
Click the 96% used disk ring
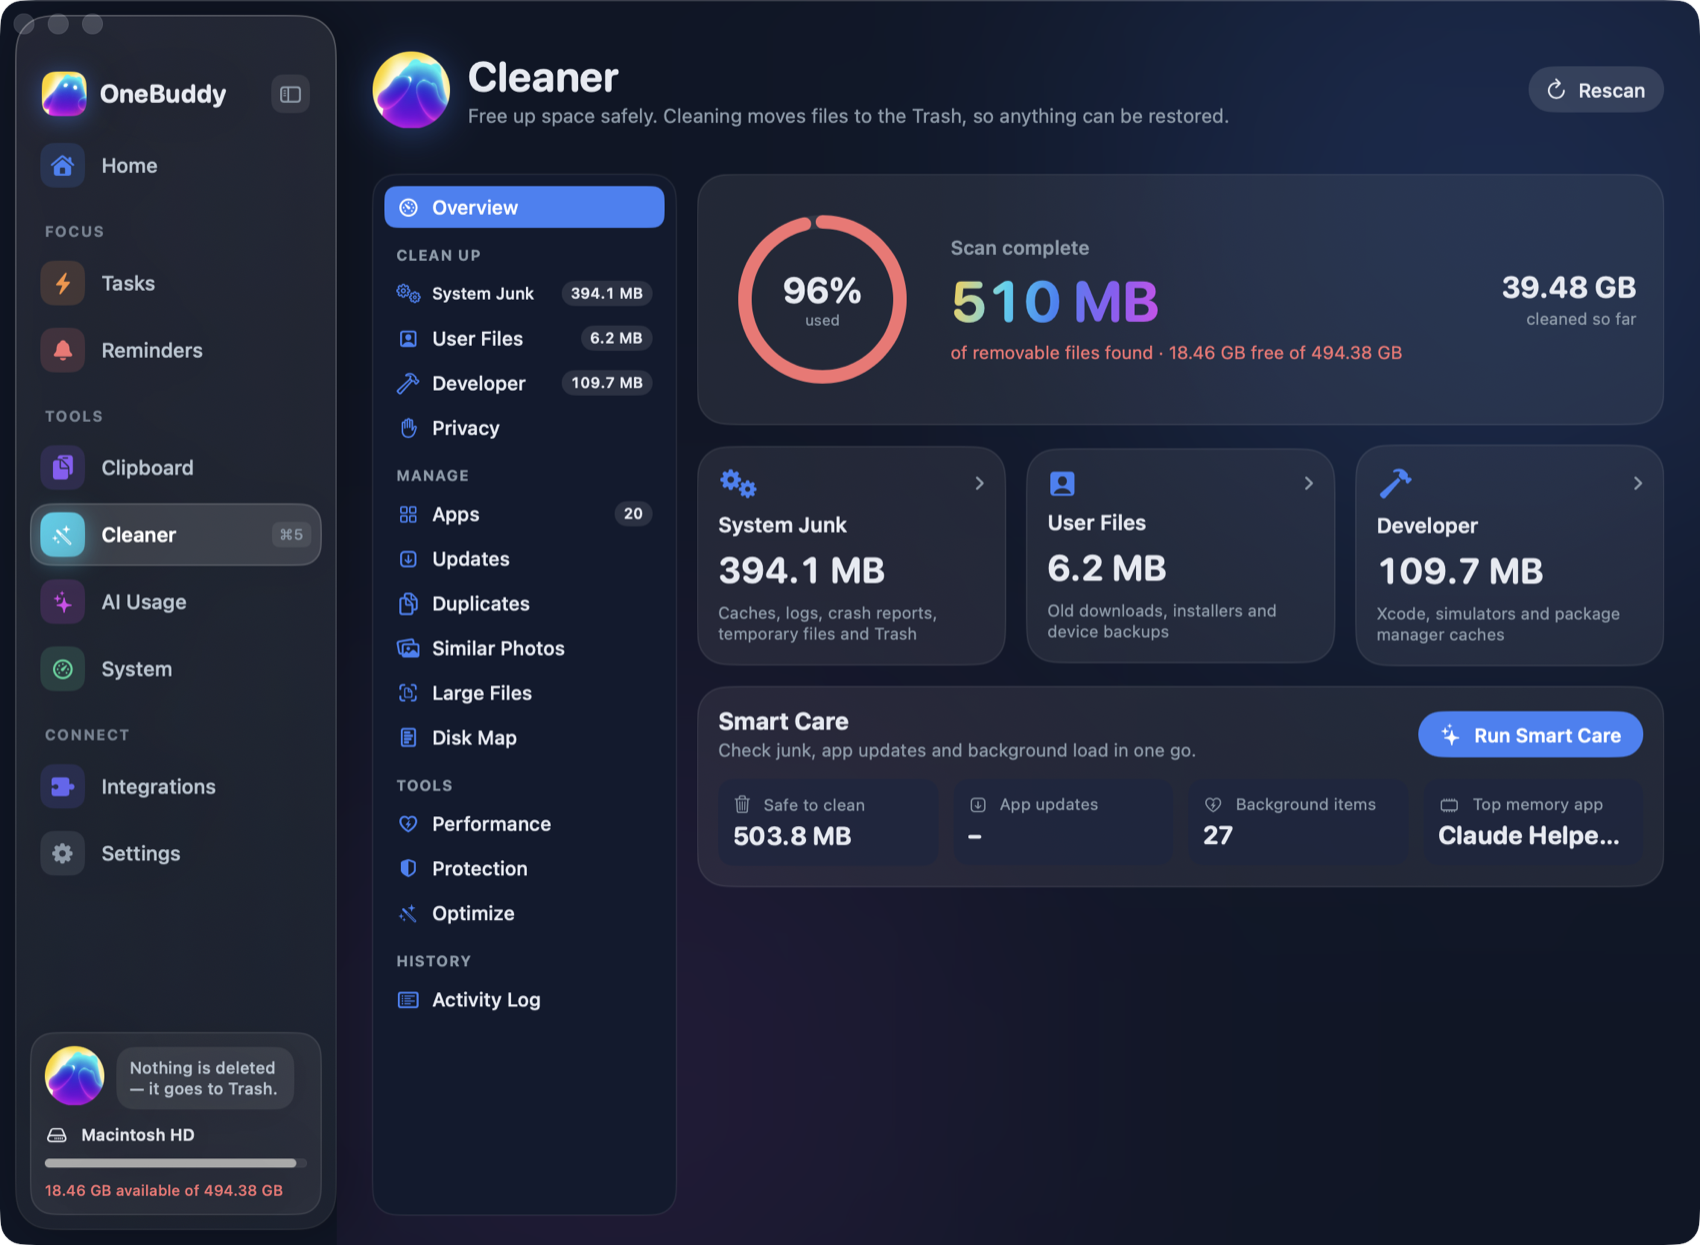click(822, 299)
